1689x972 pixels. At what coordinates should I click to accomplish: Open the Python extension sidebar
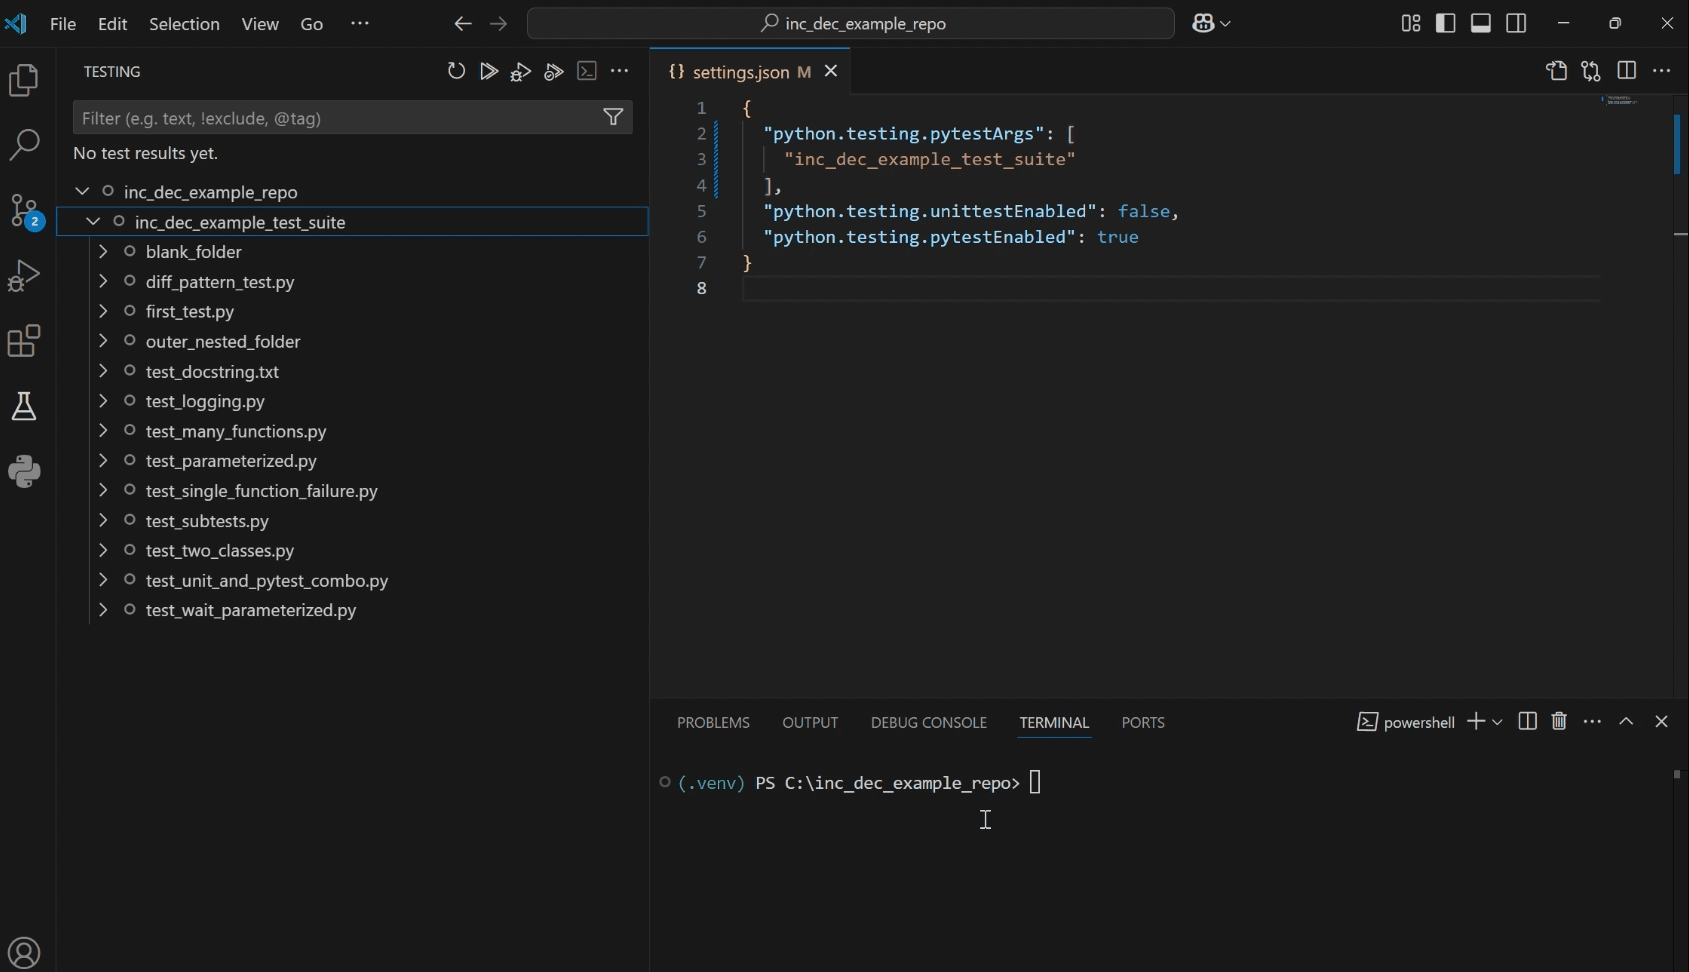24,472
